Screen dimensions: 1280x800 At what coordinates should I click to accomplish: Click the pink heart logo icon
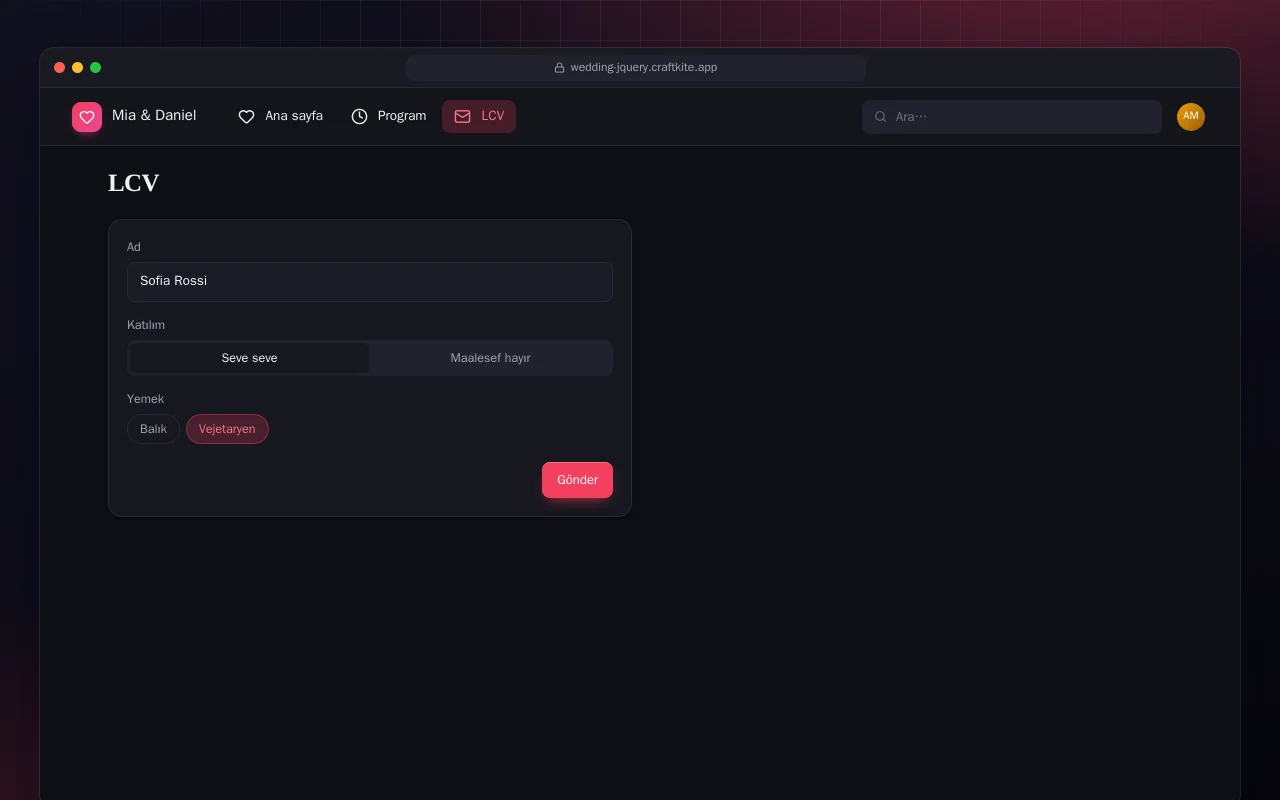[x=87, y=117]
